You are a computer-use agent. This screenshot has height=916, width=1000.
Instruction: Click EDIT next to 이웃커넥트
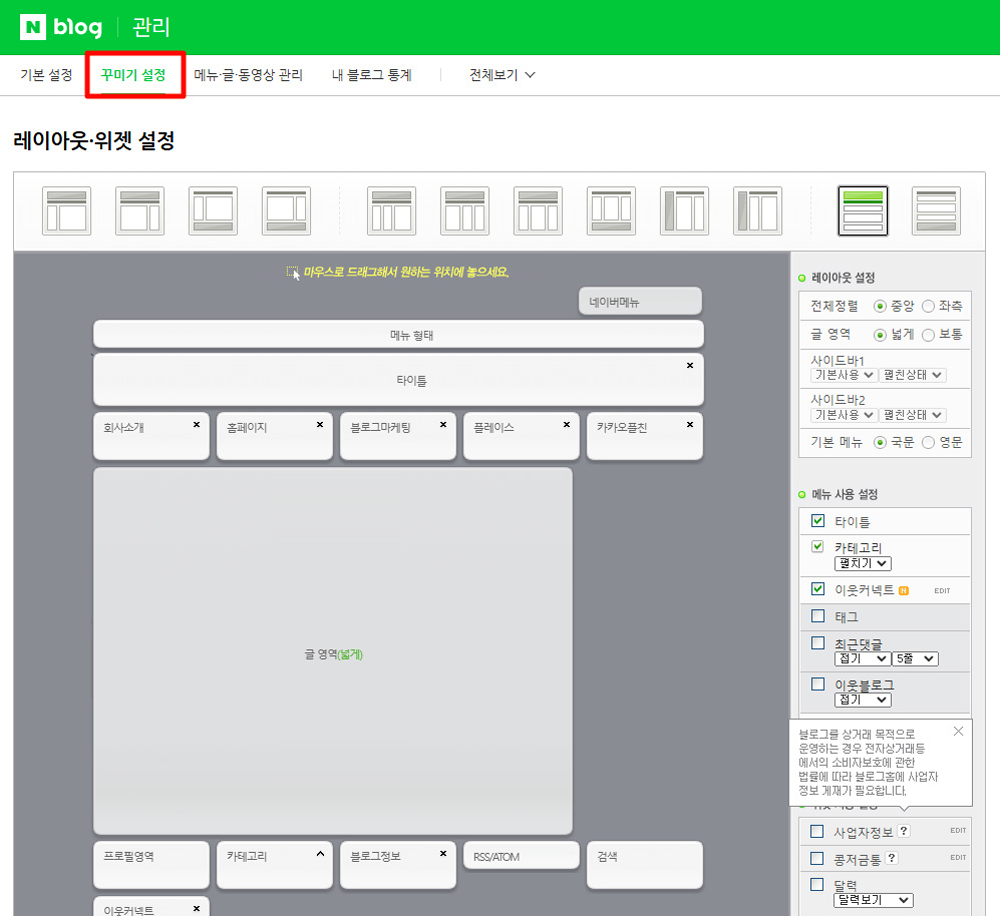coord(942,591)
